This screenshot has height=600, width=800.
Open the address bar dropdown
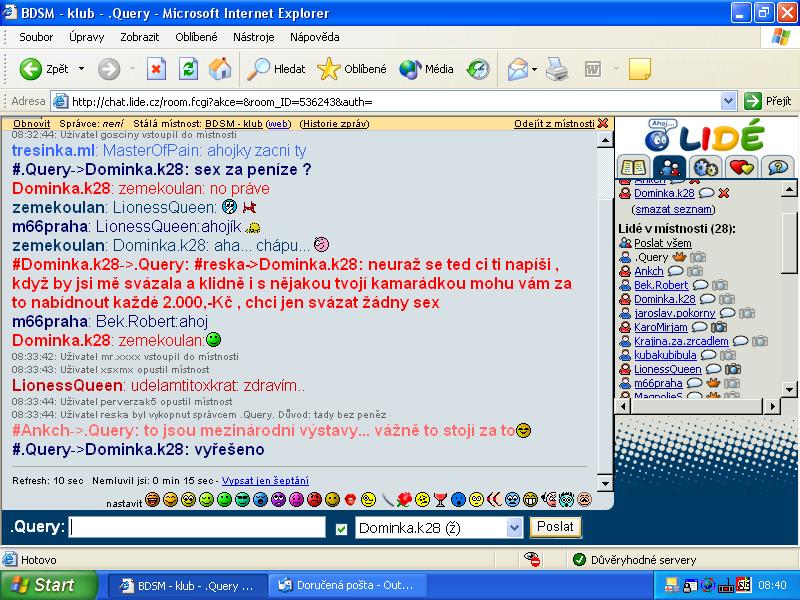pyautogui.click(x=729, y=102)
